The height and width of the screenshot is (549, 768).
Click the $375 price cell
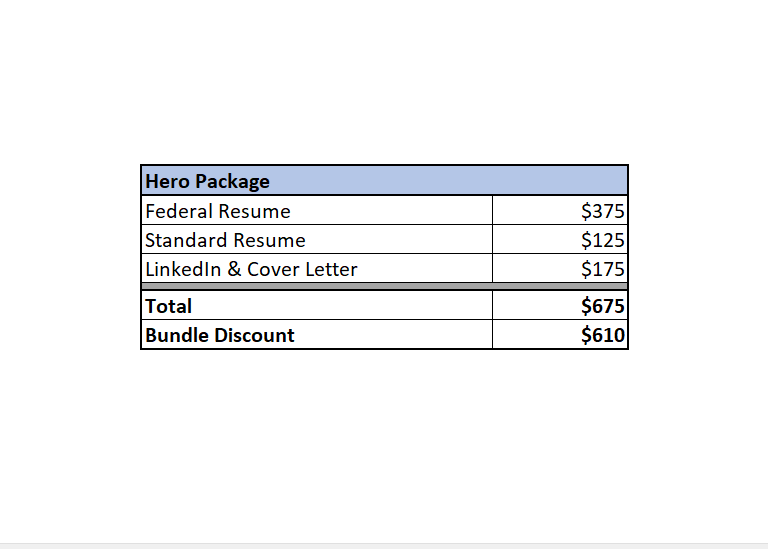602,211
